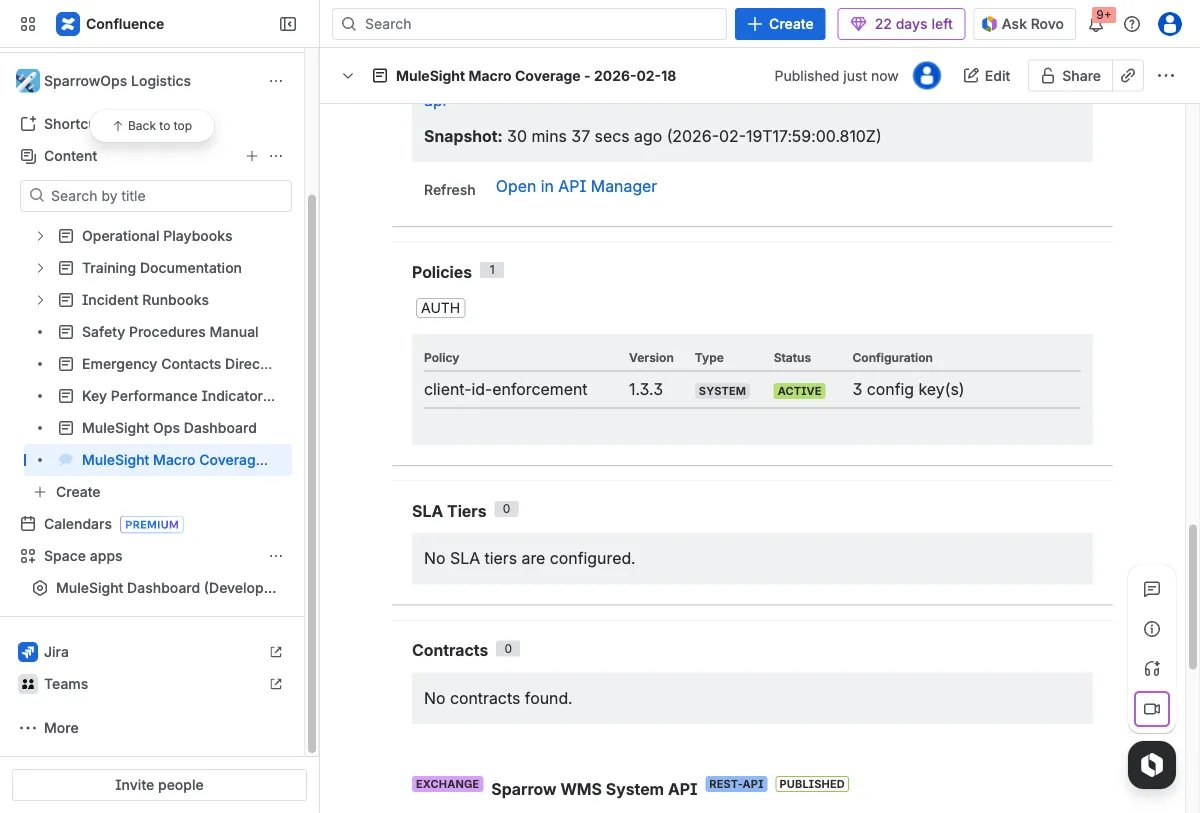Click the Back to top button
The image size is (1200, 813).
(x=152, y=126)
